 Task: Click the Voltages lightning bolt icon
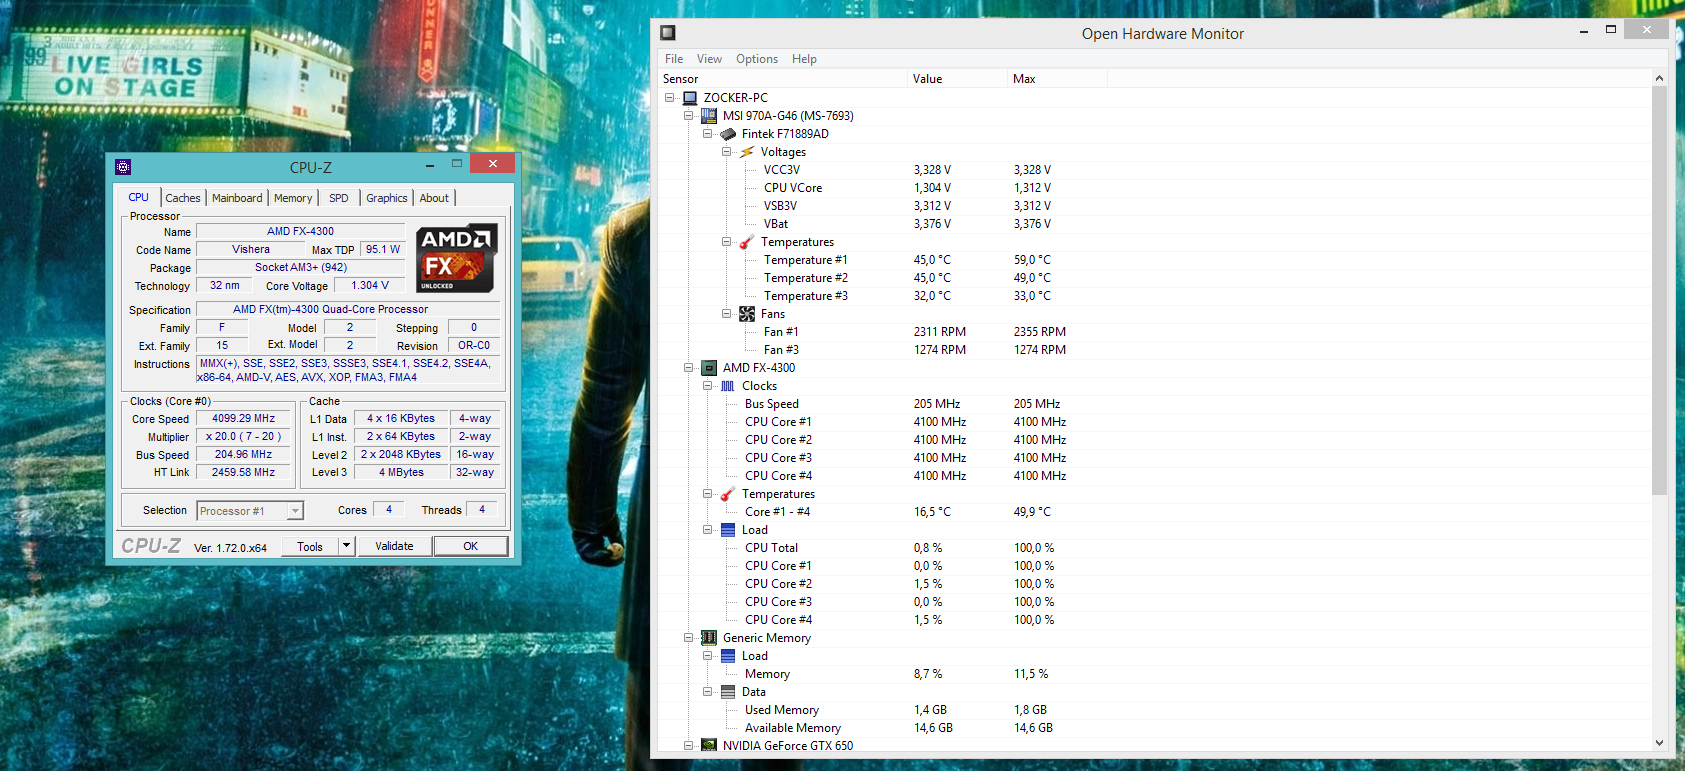click(747, 152)
